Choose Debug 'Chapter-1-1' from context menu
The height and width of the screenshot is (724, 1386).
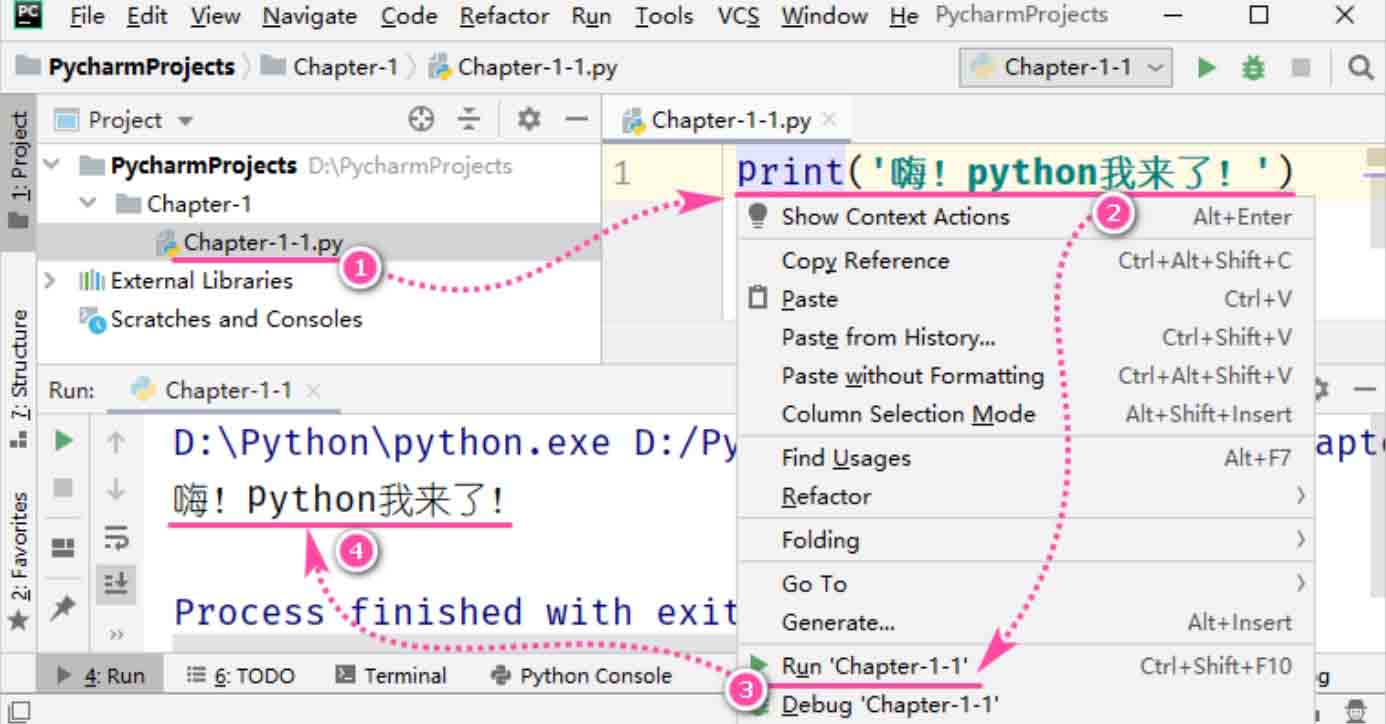click(1025, 704)
